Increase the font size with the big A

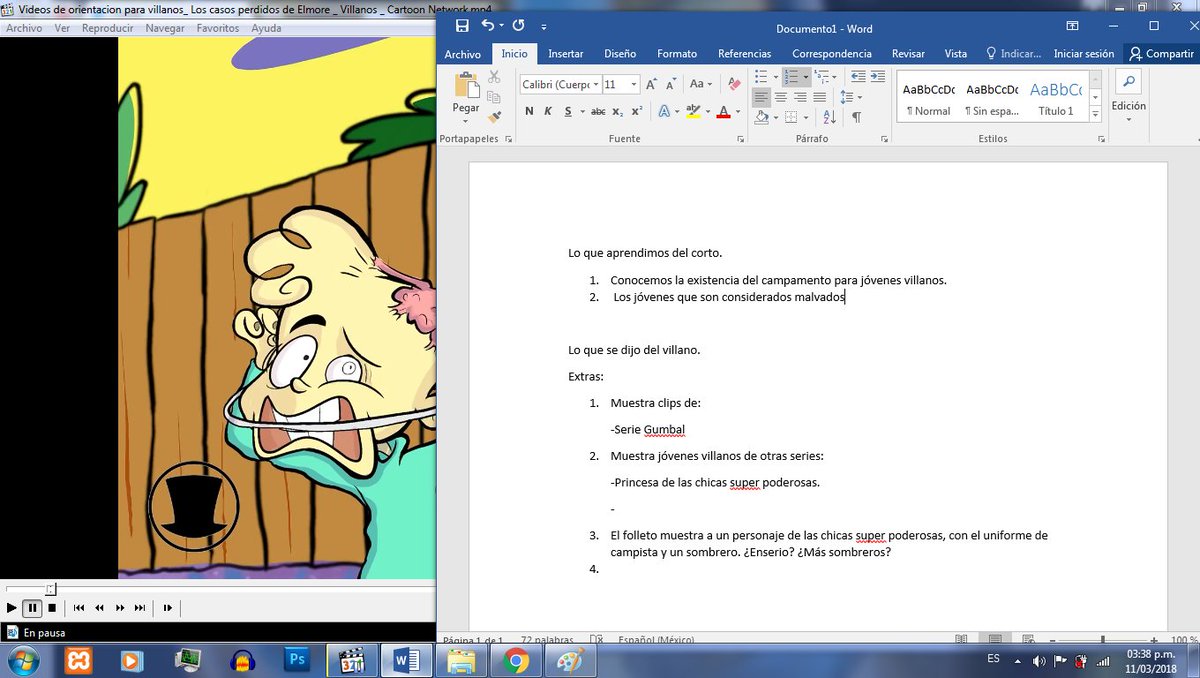[x=654, y=85]
